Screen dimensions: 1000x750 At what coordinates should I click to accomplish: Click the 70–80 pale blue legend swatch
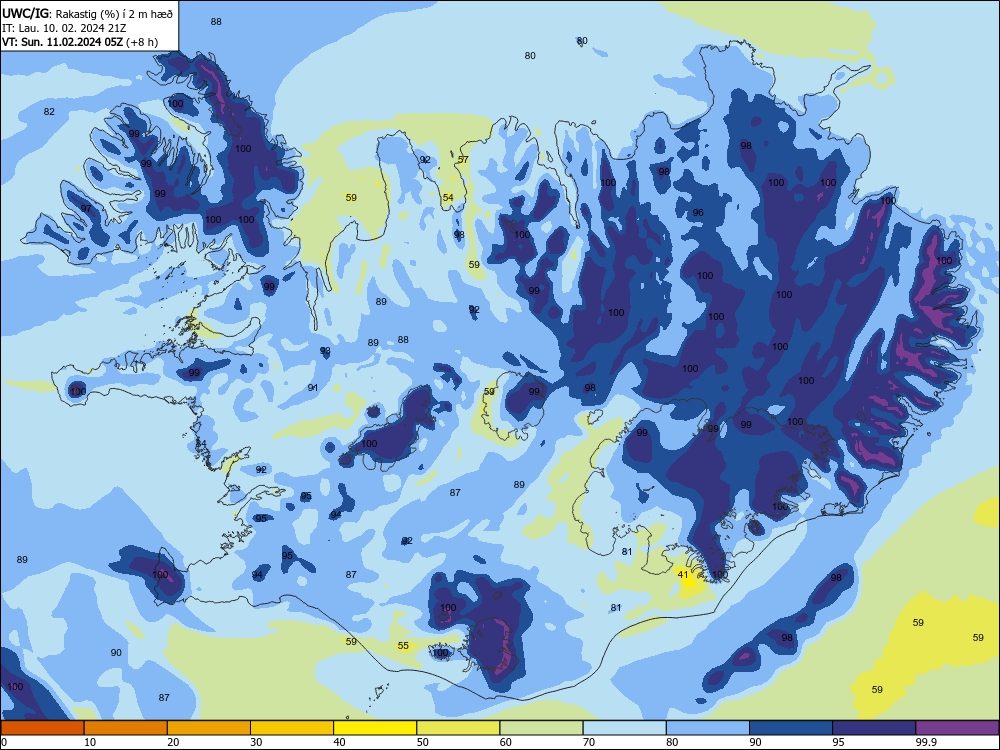(x=624, y=728)
